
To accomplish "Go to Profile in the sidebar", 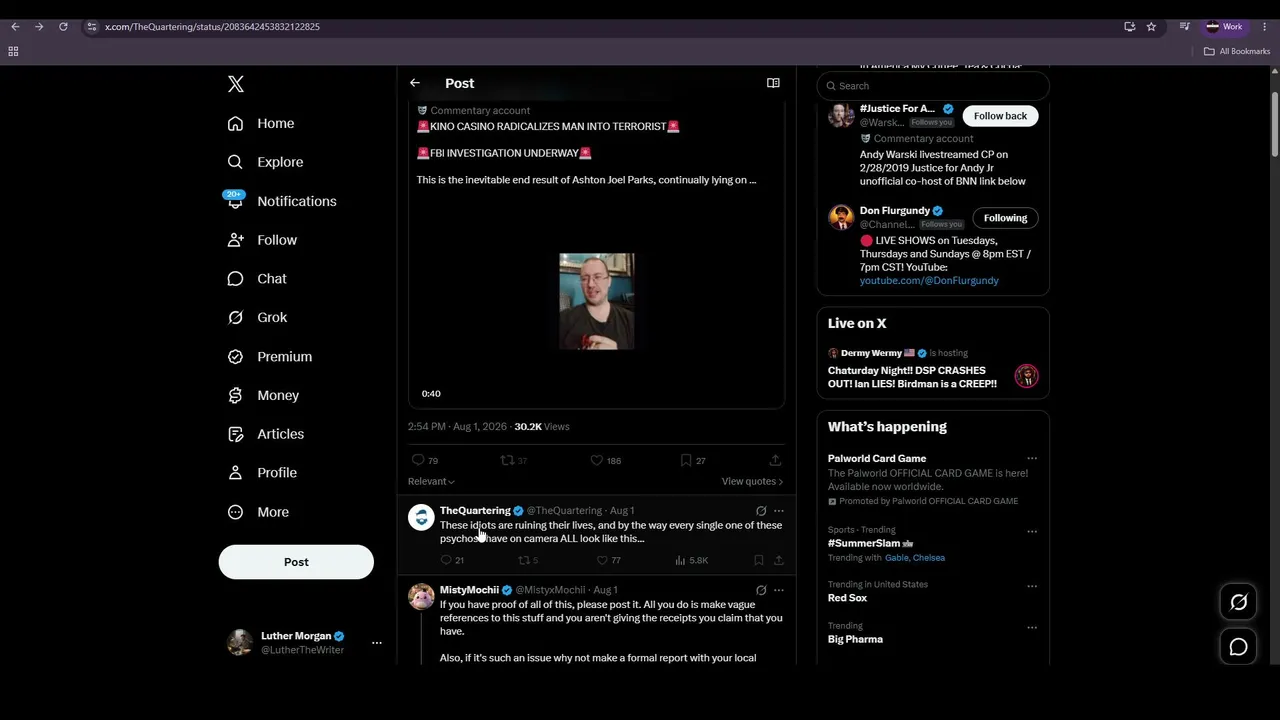I will pos(262,473).
